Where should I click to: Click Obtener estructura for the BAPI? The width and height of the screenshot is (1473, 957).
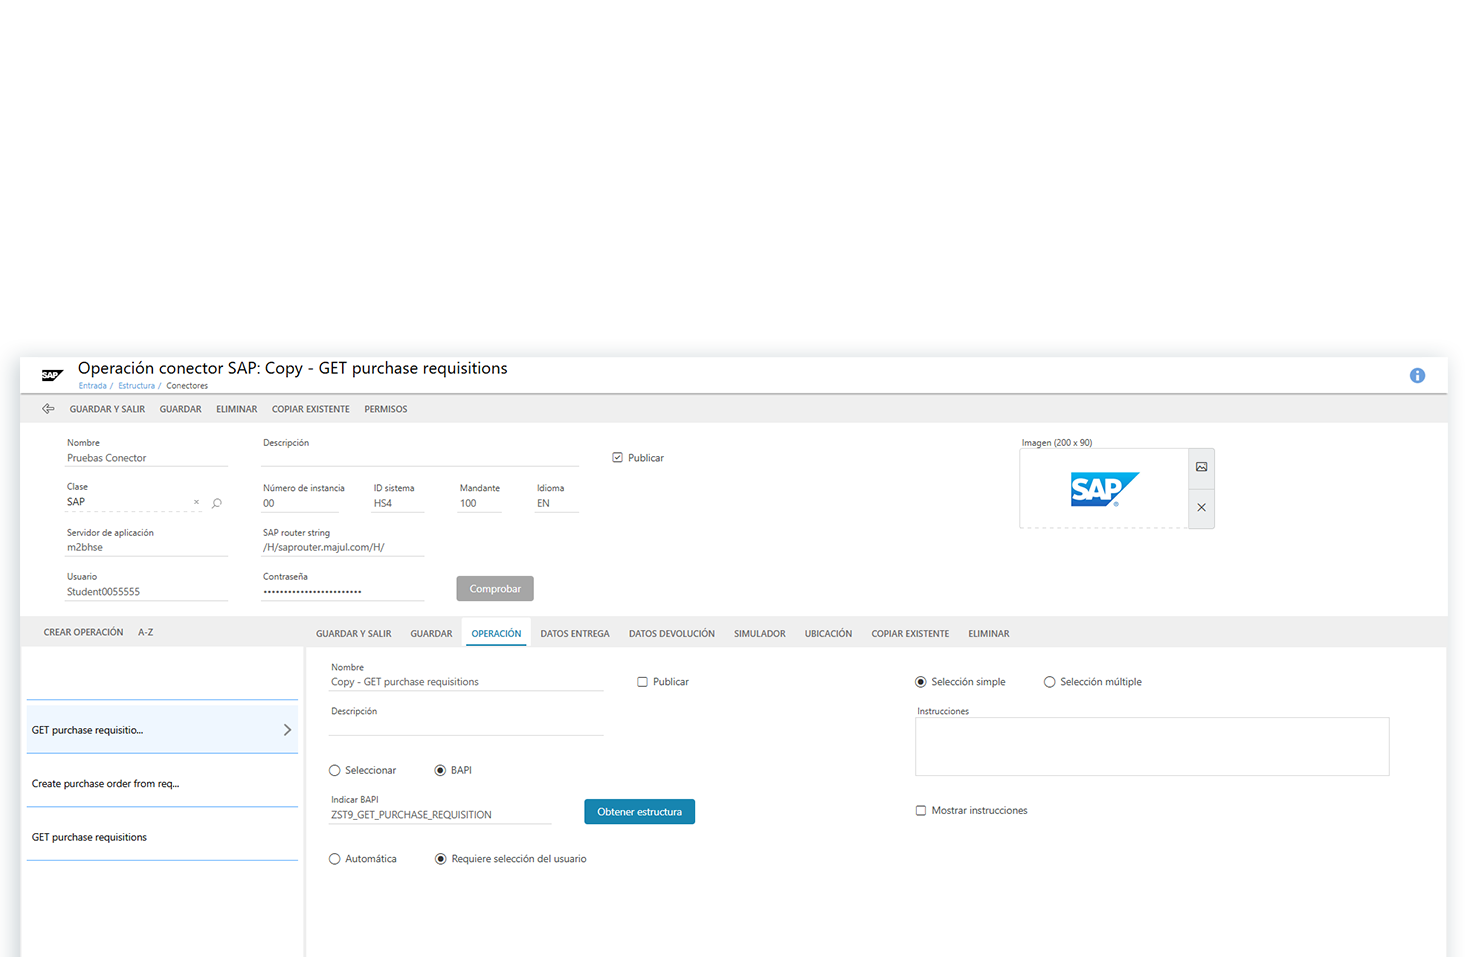click(x=639, y=811)
